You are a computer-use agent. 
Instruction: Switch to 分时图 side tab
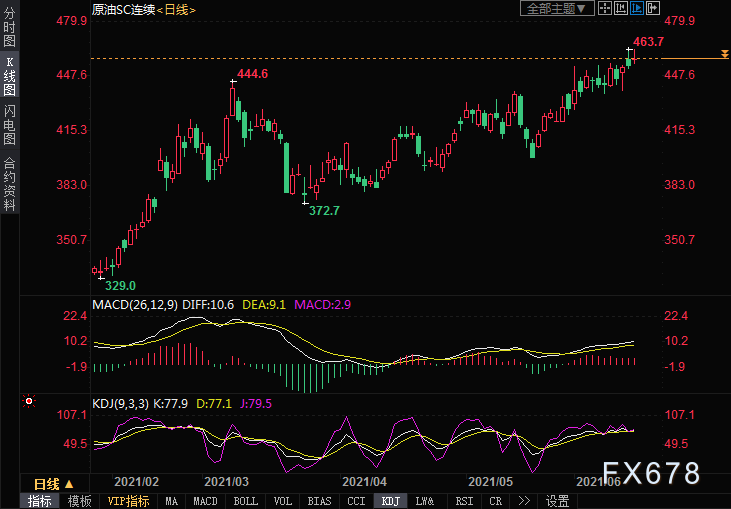9,27
